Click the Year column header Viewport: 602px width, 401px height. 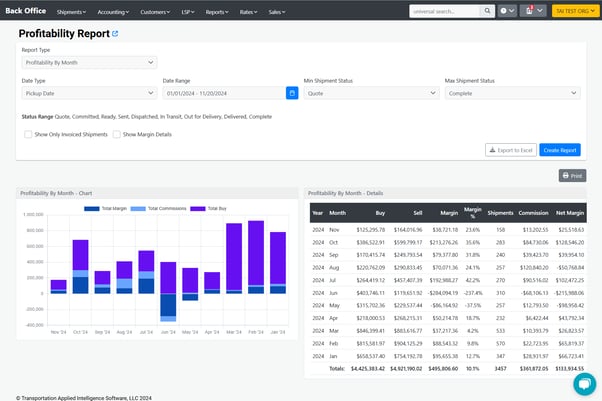click(318, 213)
